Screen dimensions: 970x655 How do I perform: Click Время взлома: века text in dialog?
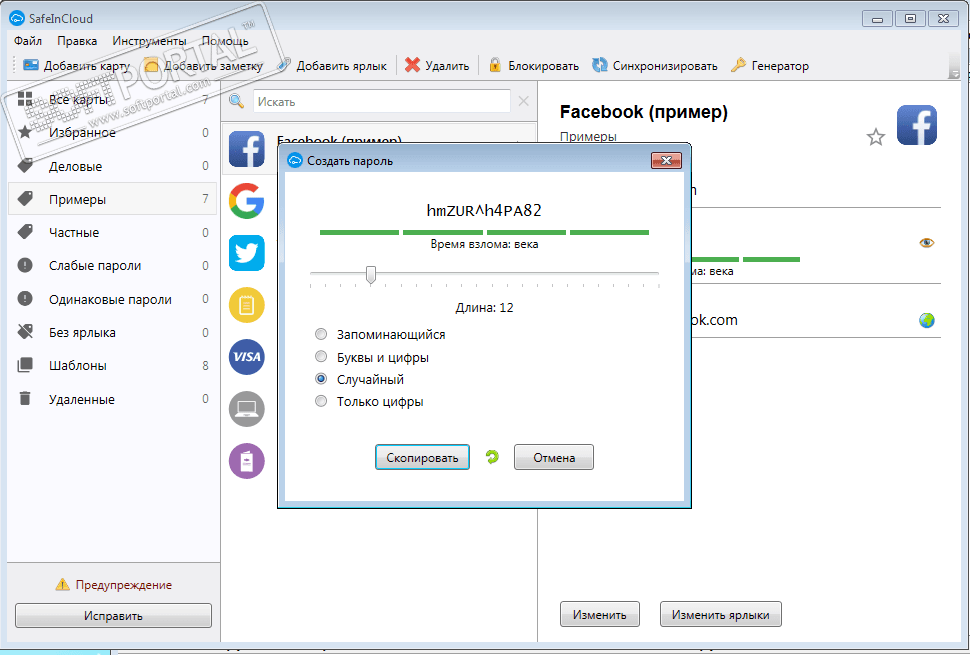[x=484, y=244]
